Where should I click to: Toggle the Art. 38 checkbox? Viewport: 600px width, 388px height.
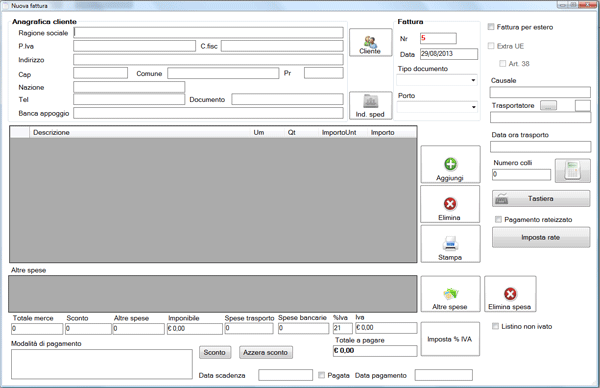pyautogui.click(x=502, y=64)
